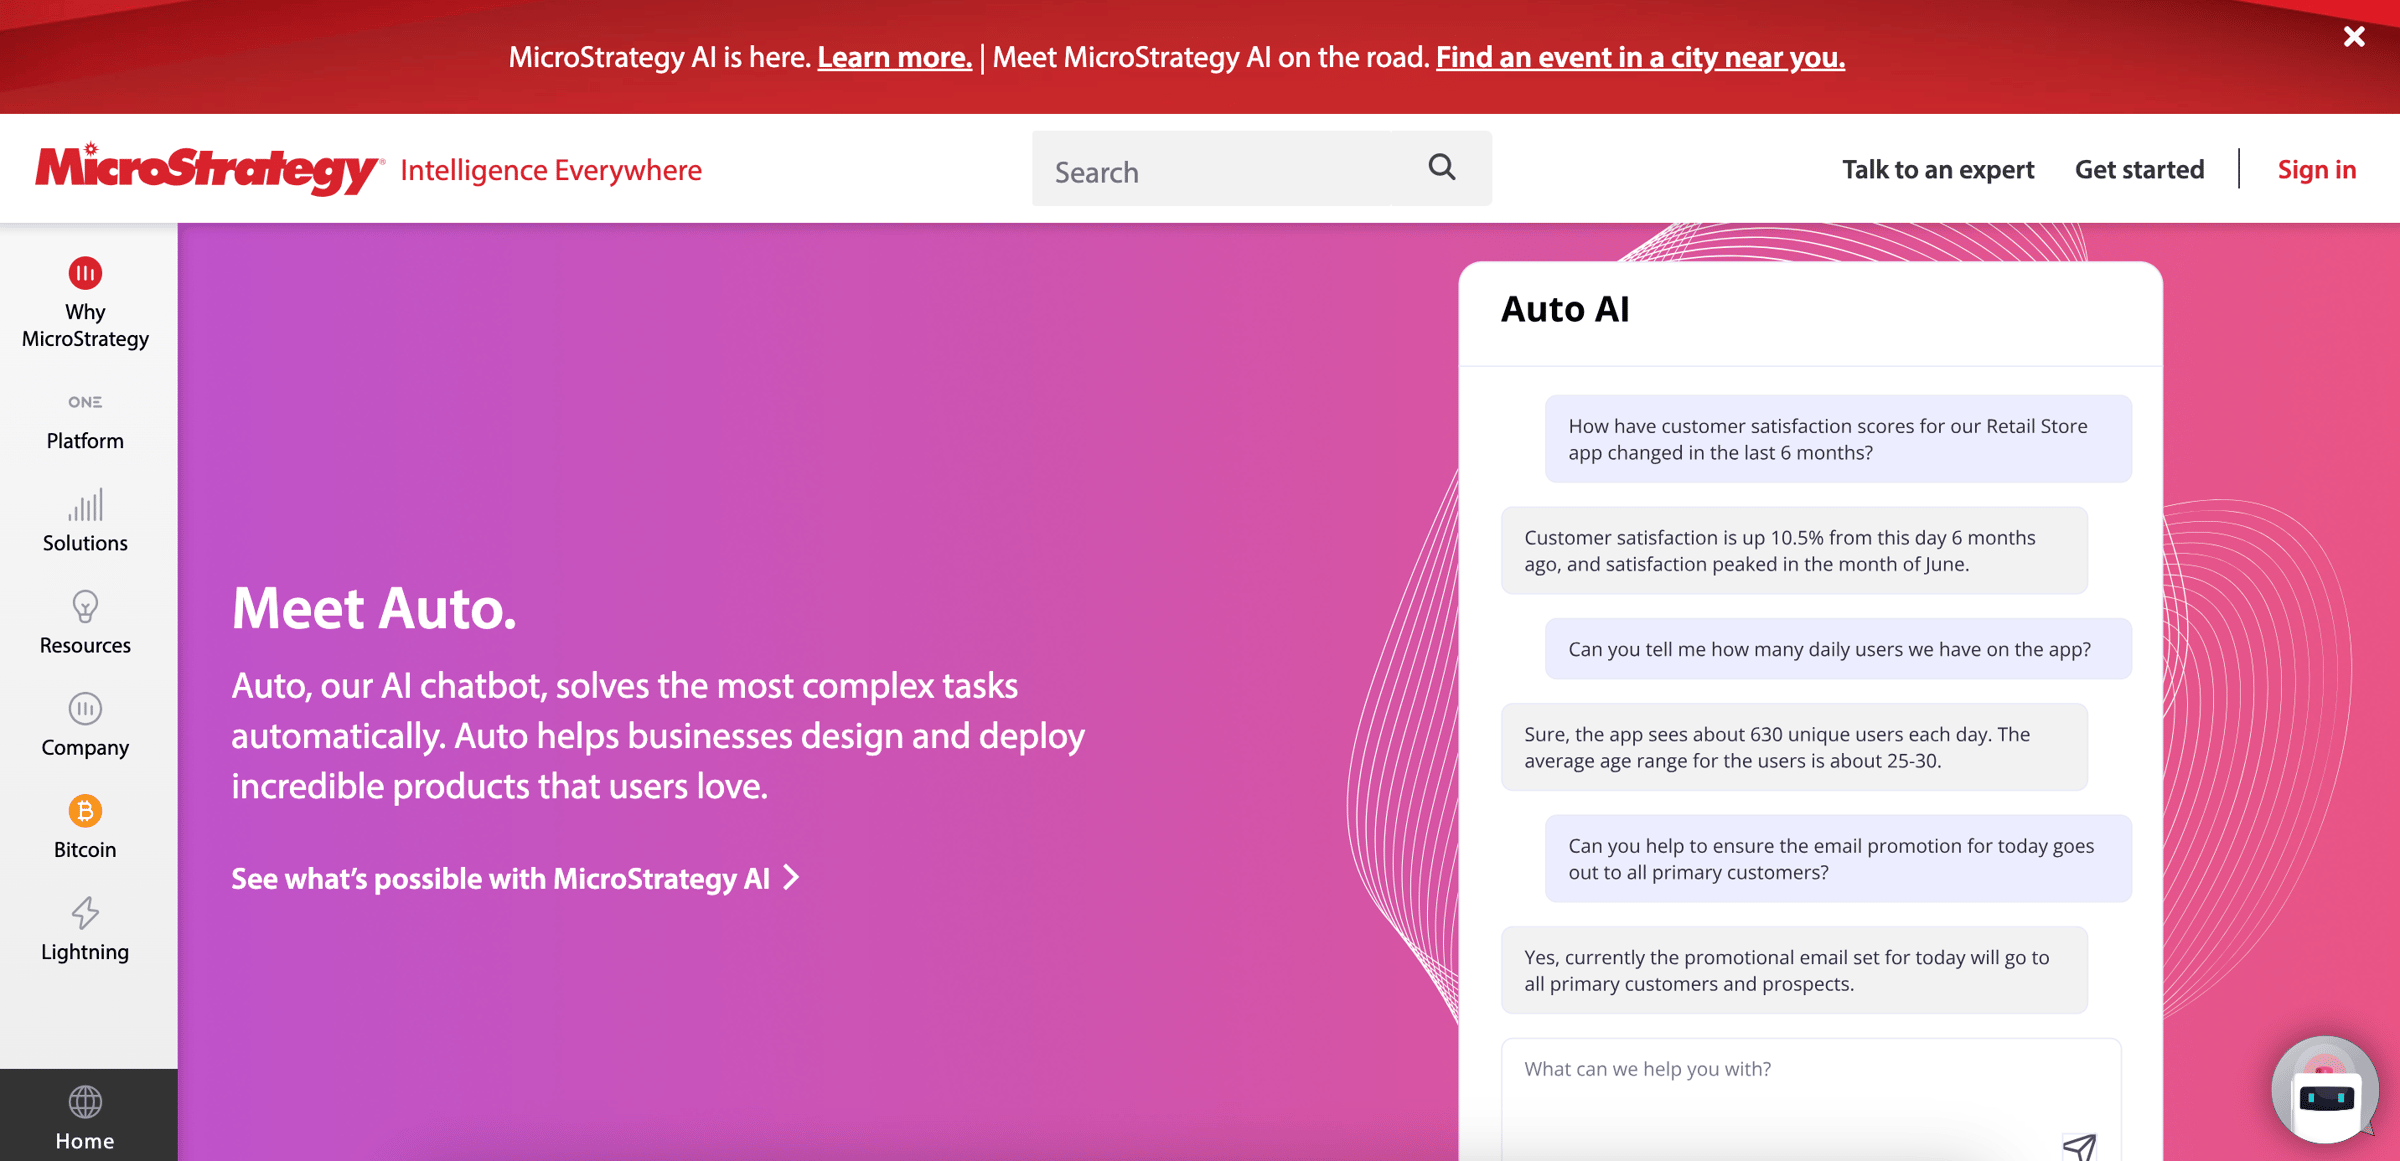The width and height of the screenshot is (2400, 1161).
Task: Open the orange Bitcoin icon
Action: click(x=85, y=811)
